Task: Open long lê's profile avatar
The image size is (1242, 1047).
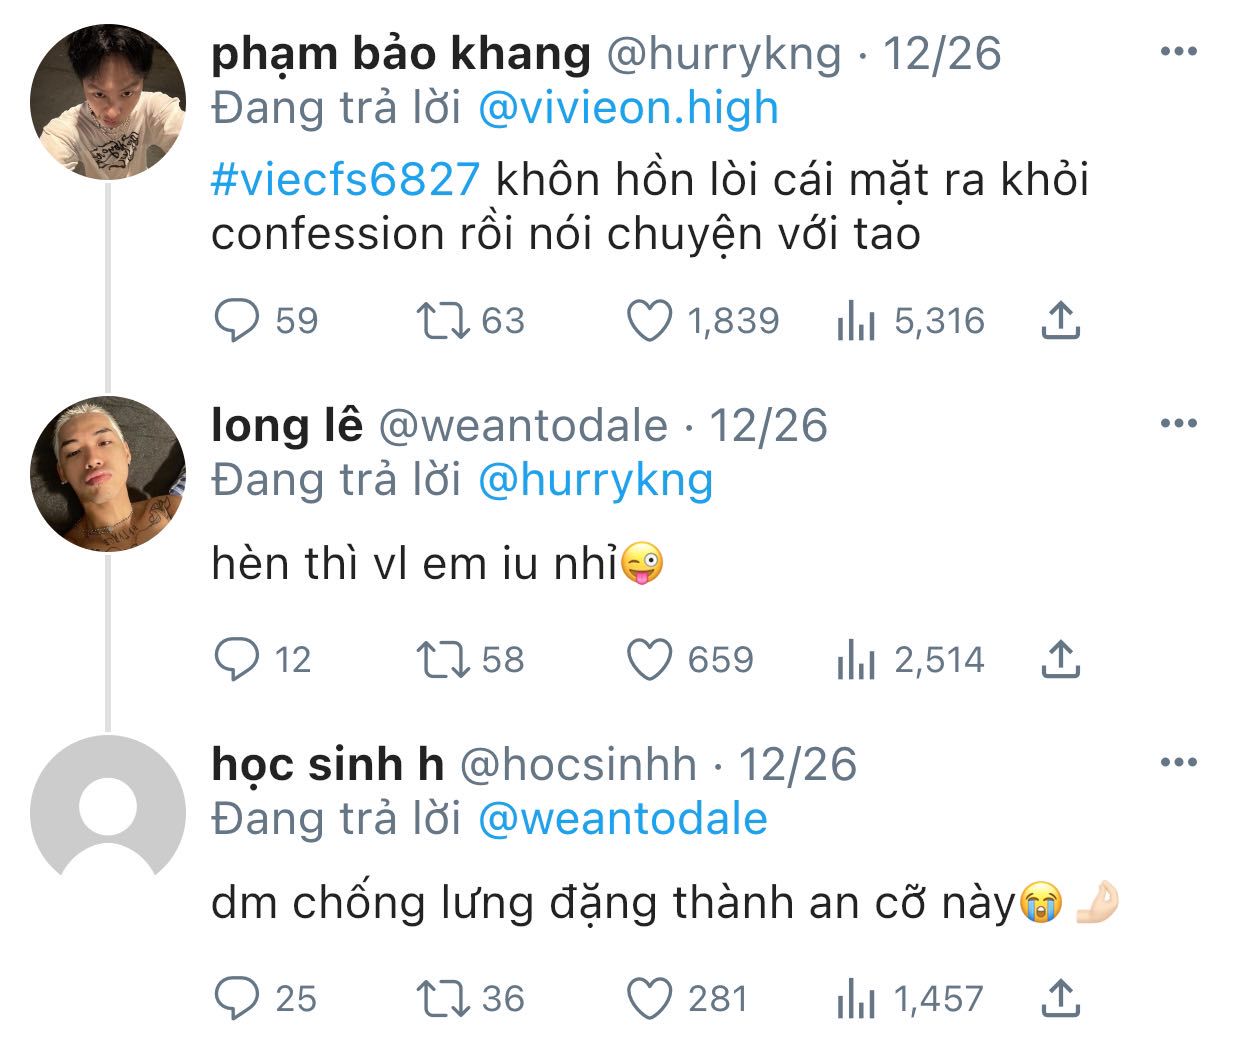Action: point(108,473)
